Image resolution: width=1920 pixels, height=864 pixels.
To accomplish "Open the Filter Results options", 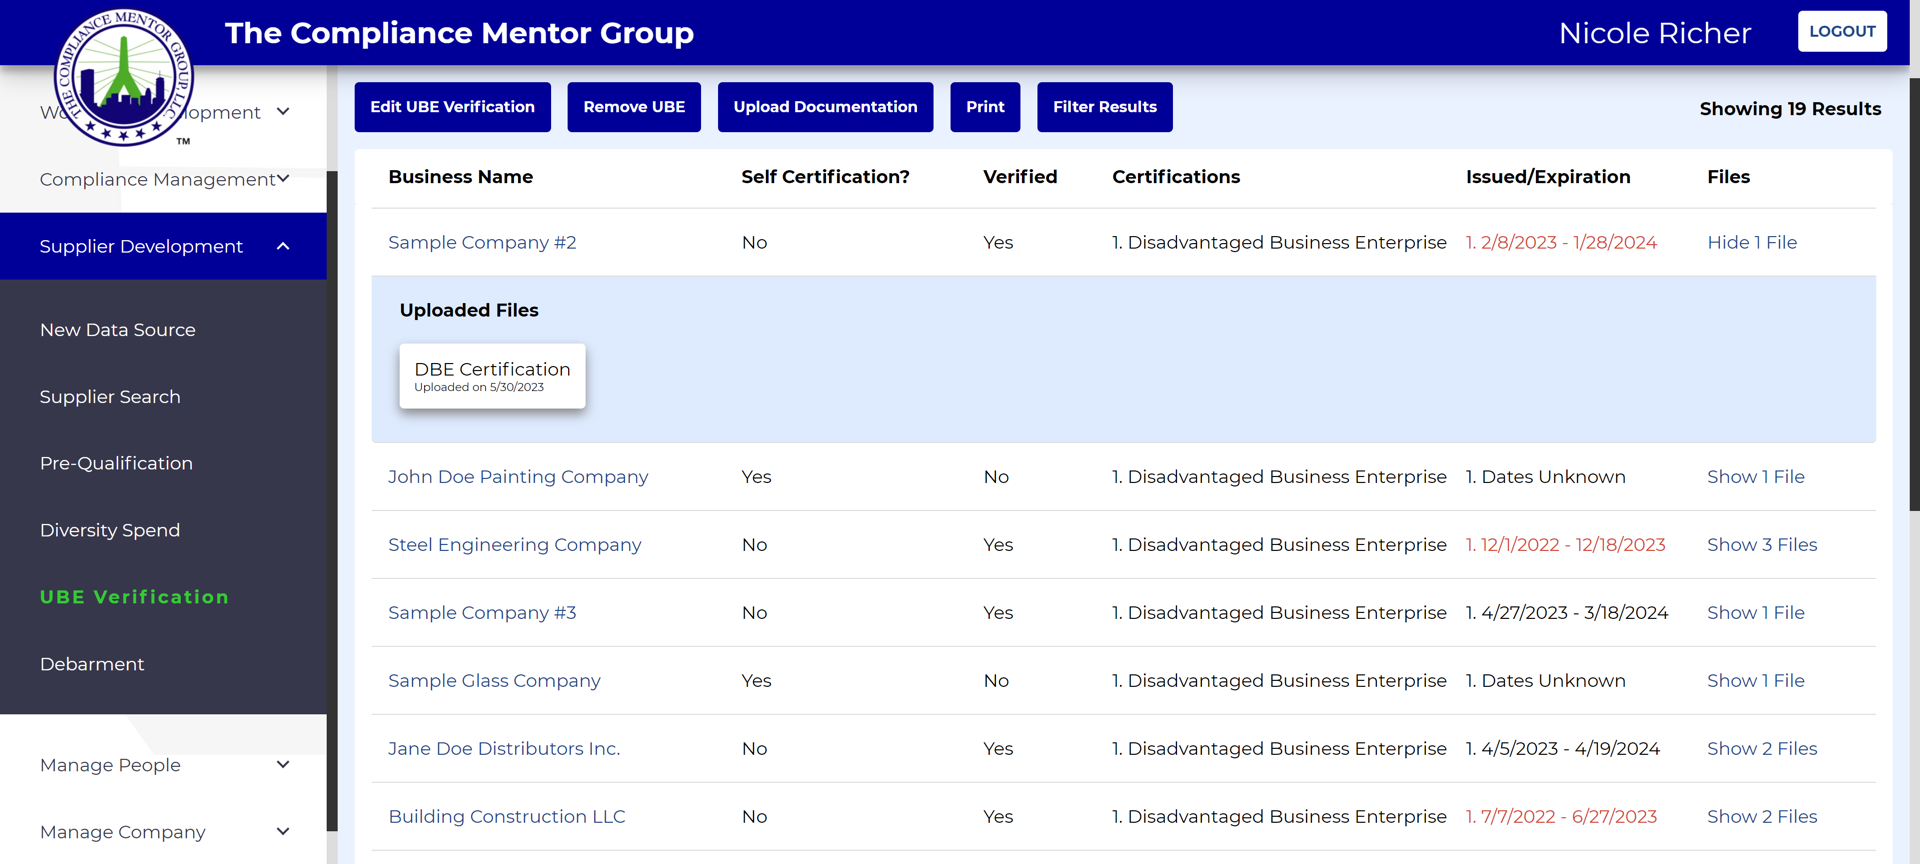I will click(x=1104, y=107).
